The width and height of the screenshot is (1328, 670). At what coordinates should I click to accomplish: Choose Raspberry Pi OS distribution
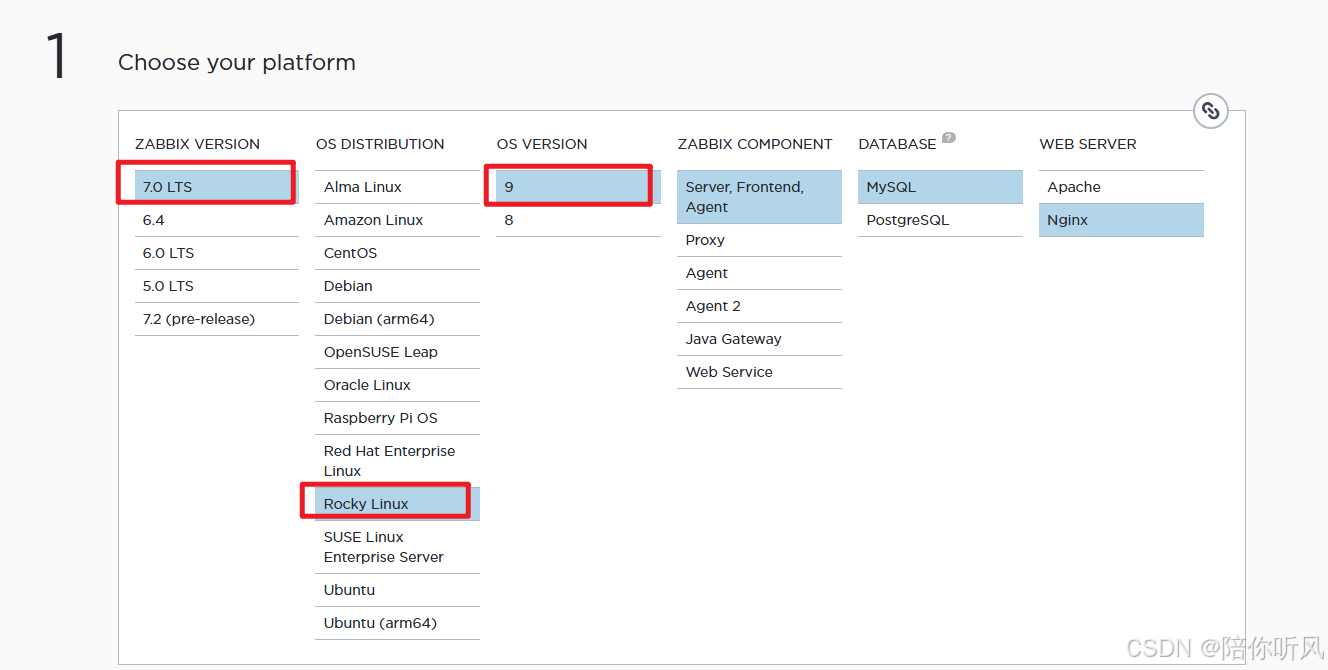point(398,418)
